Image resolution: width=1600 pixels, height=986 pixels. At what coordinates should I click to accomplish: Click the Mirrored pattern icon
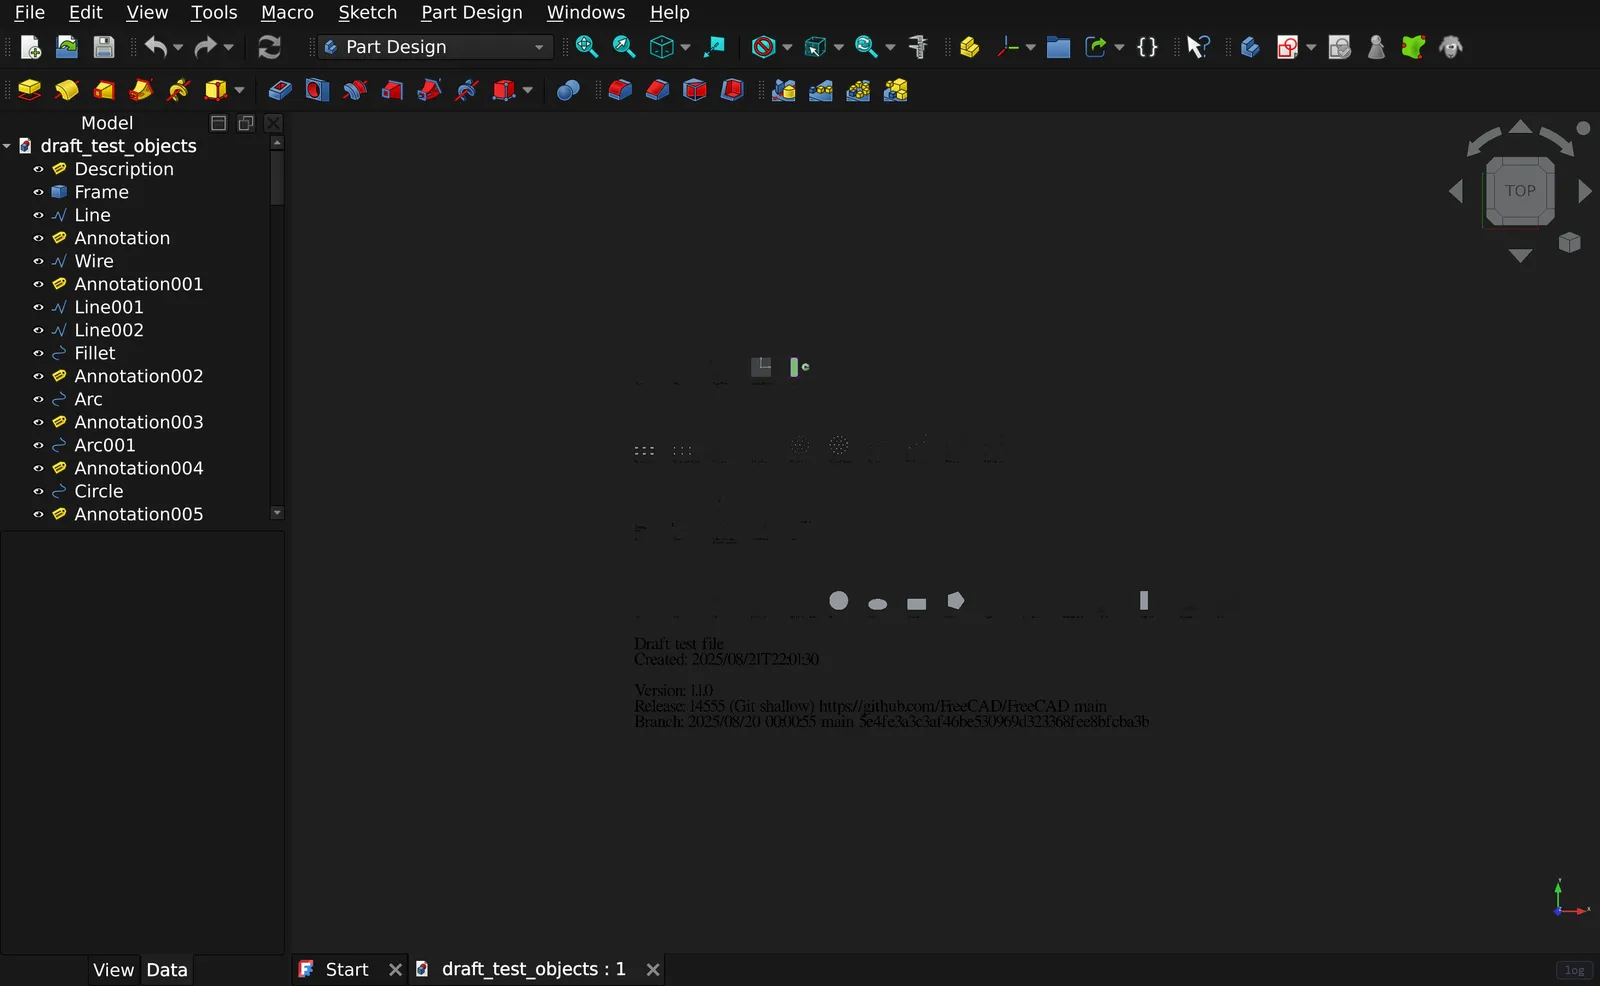(x=783, y=90)
